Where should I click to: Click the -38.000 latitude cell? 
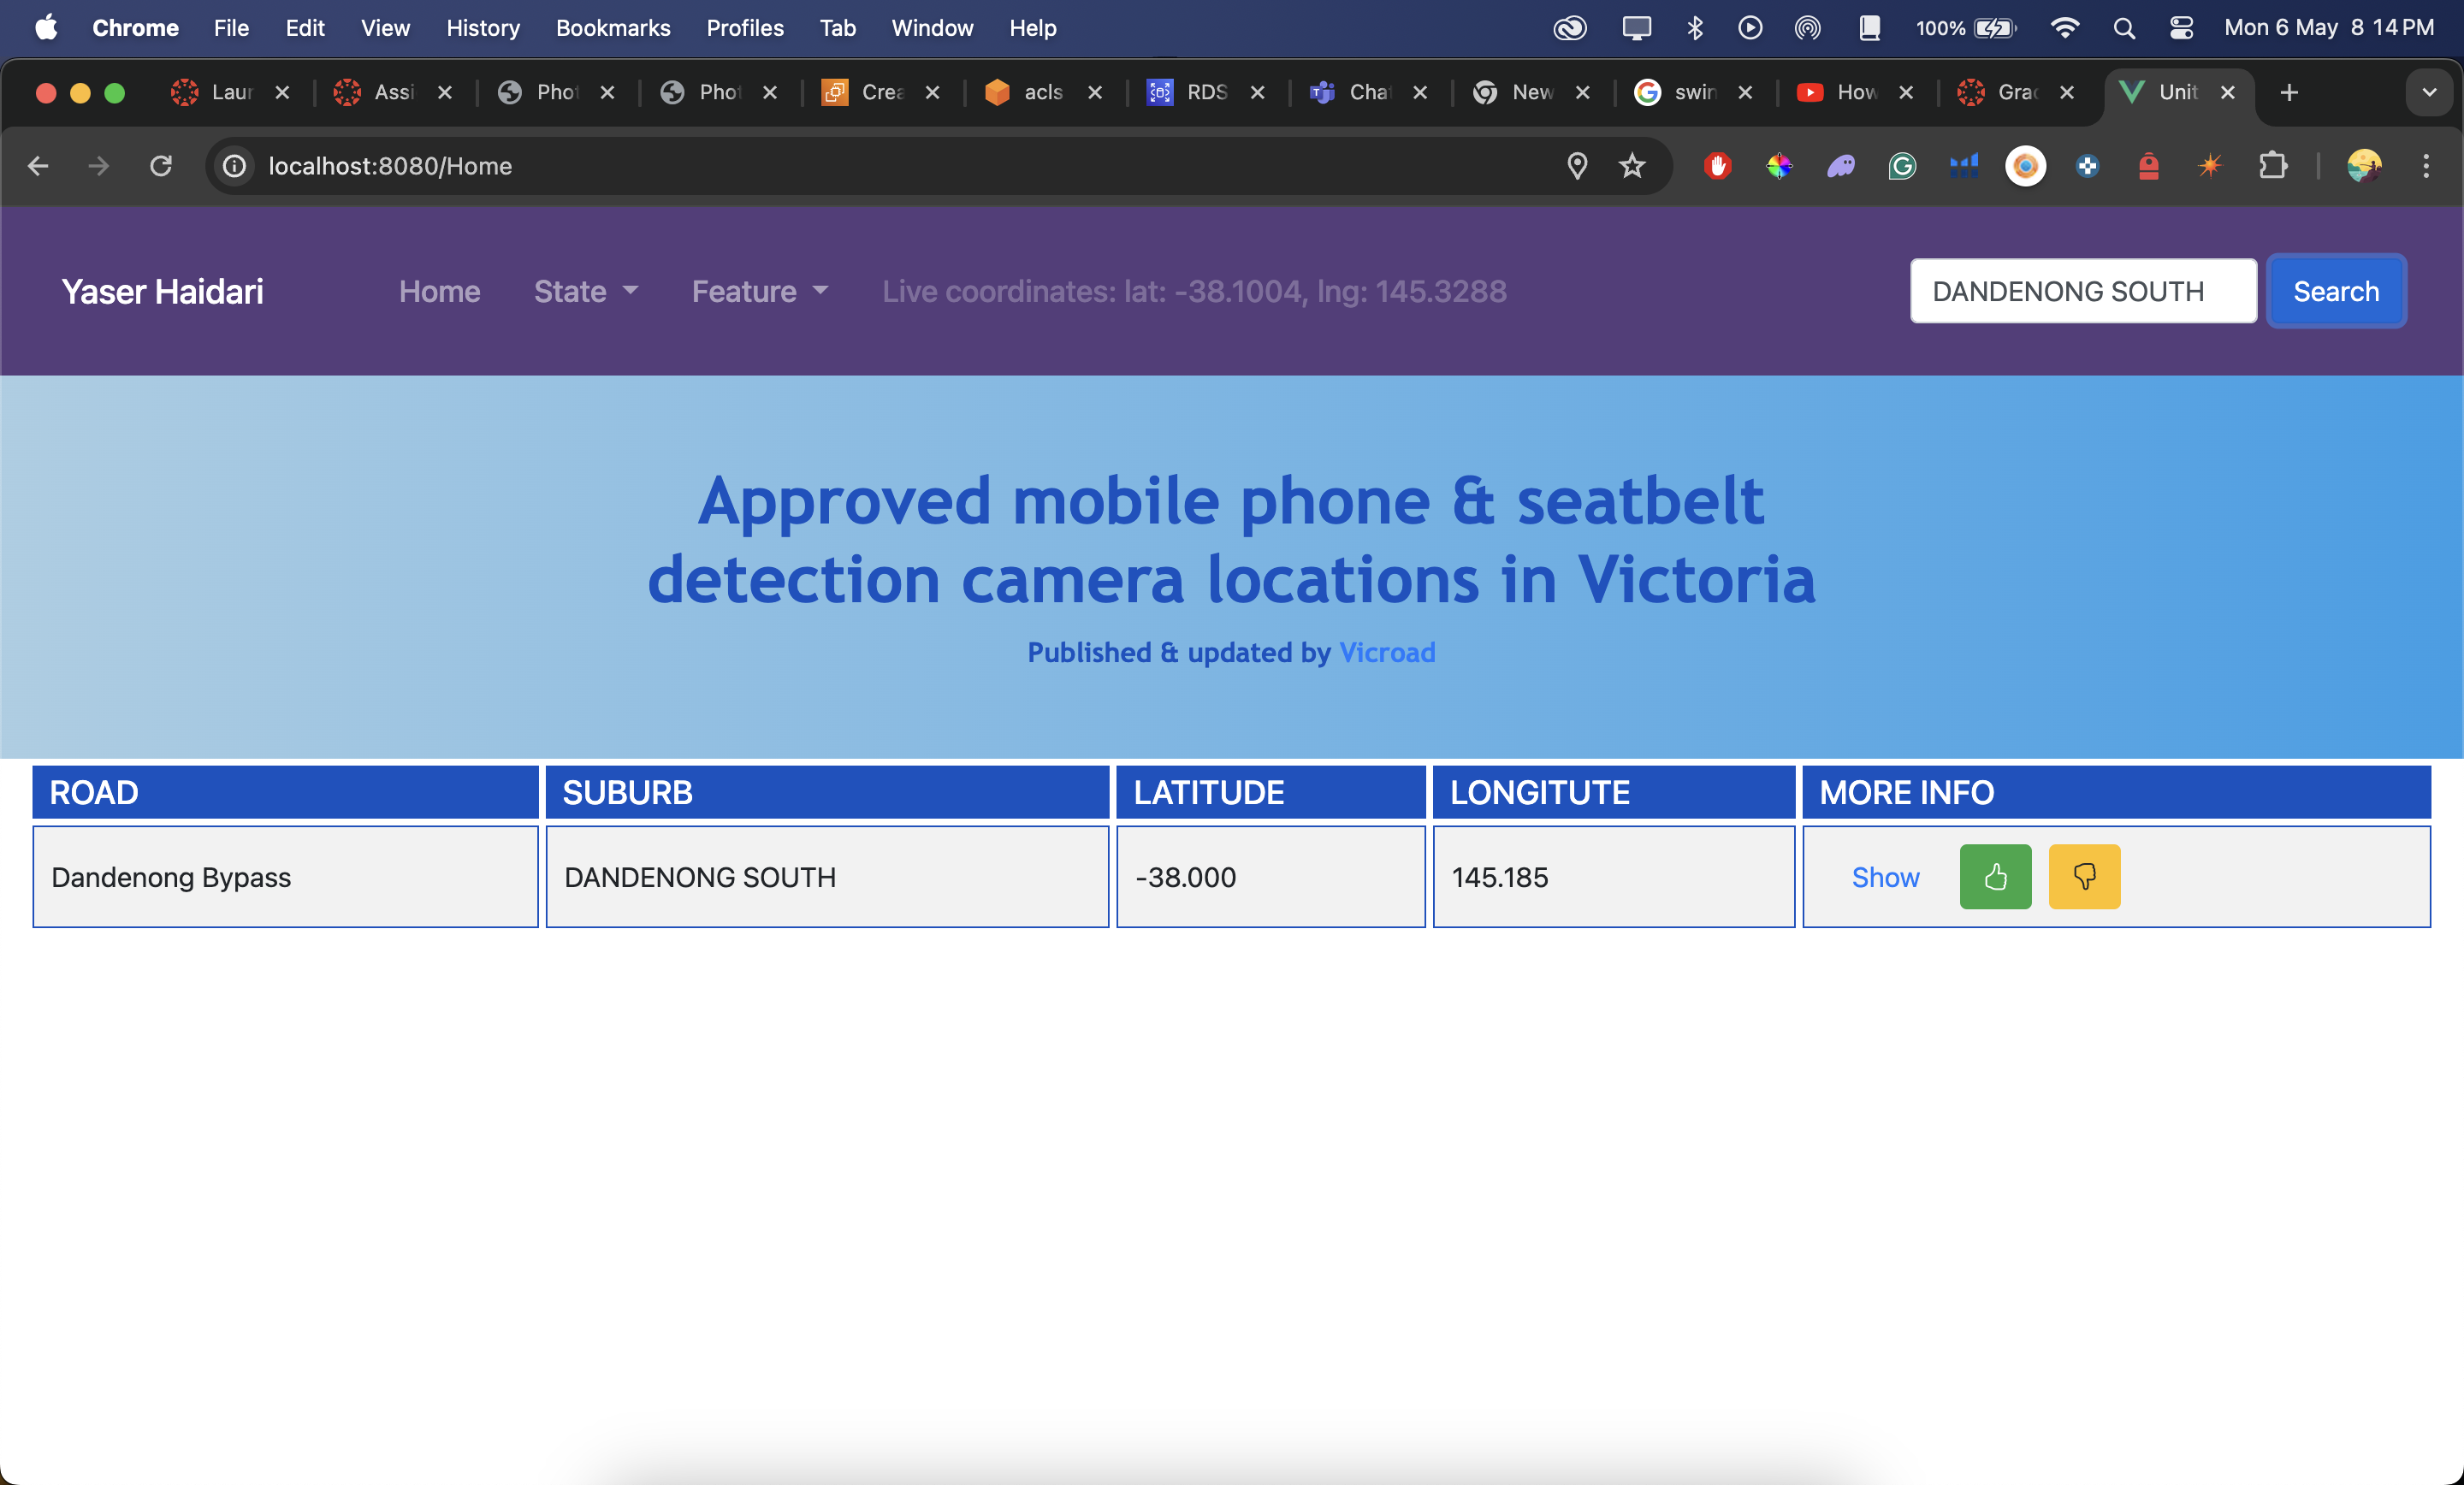[1270, 877]
